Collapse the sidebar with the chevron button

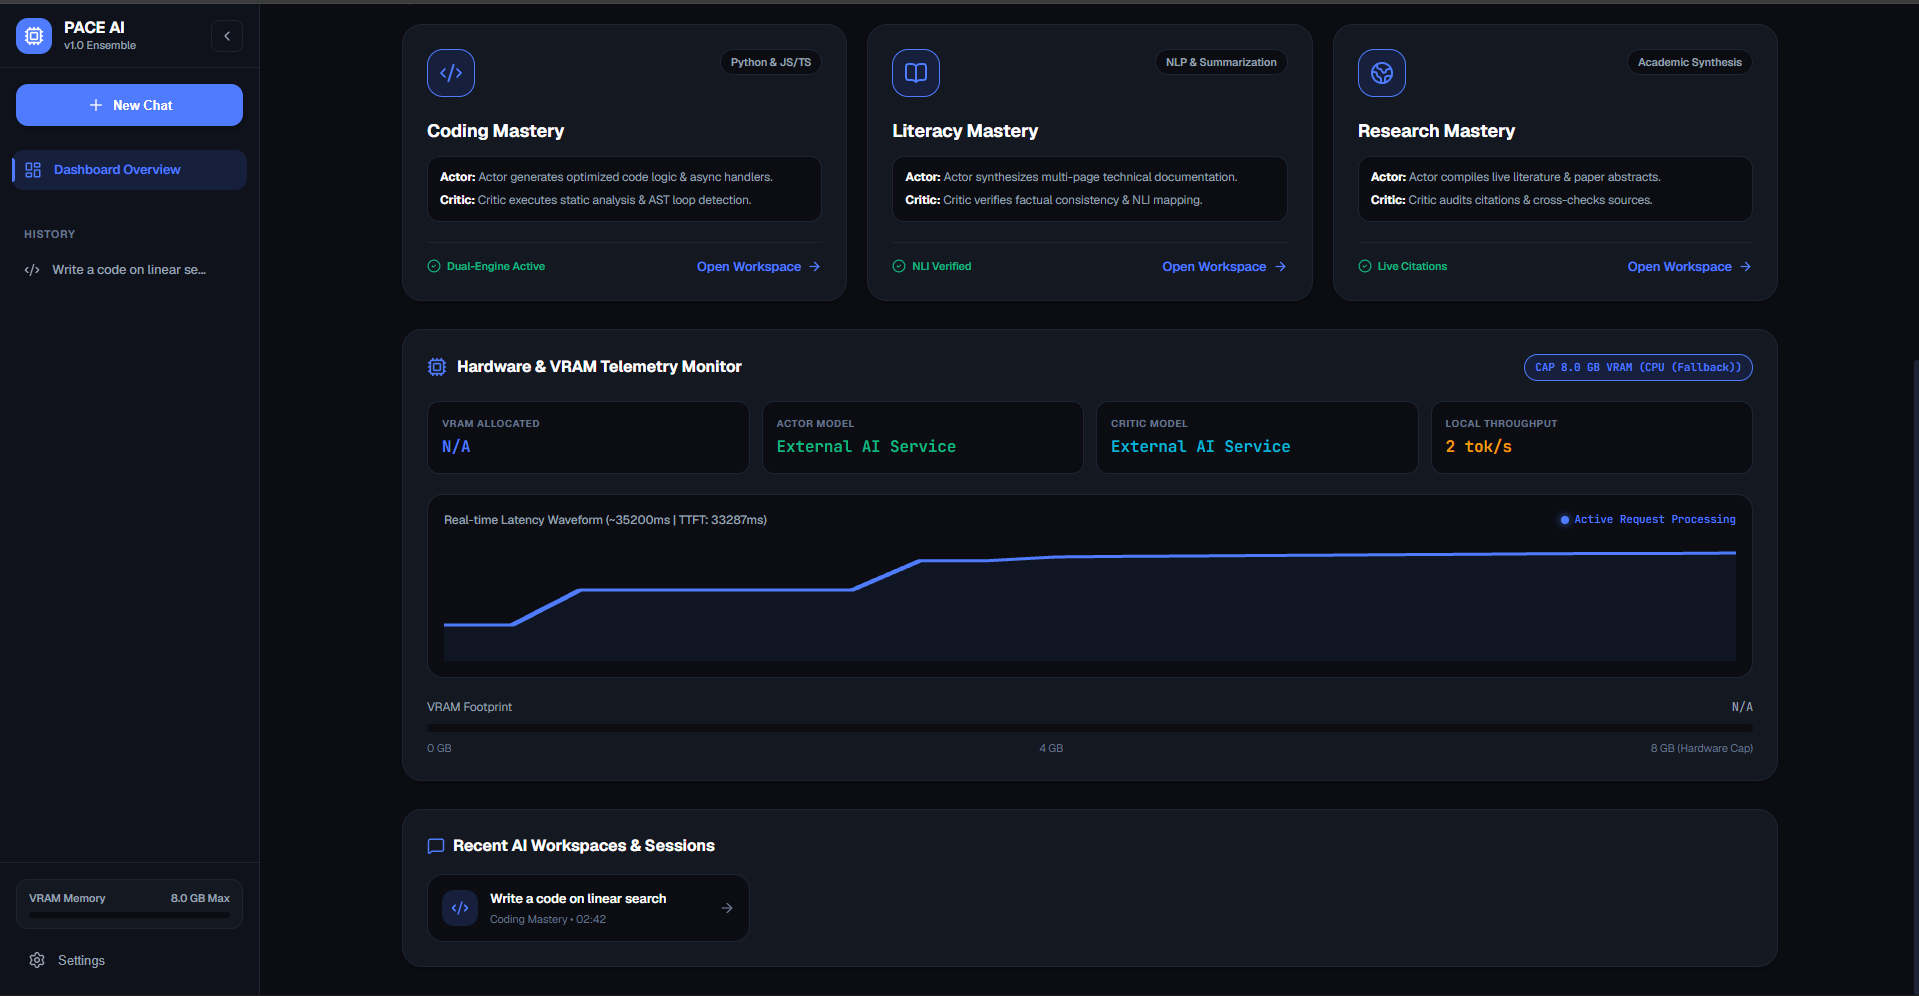[227, 36]
